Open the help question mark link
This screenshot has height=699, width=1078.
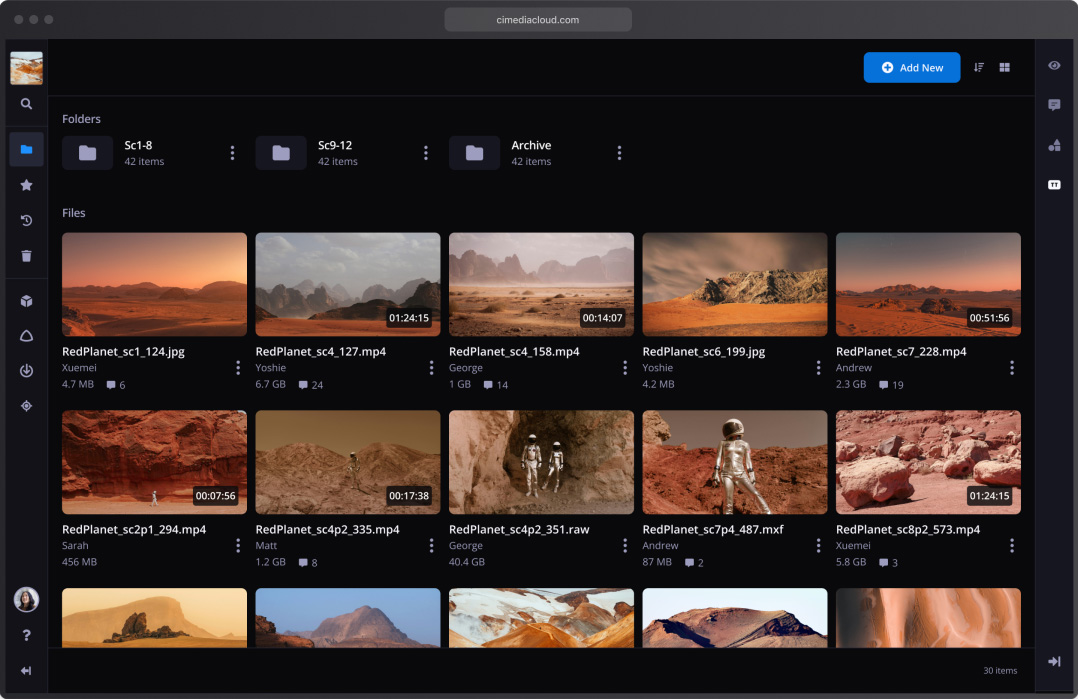(26, 635)
